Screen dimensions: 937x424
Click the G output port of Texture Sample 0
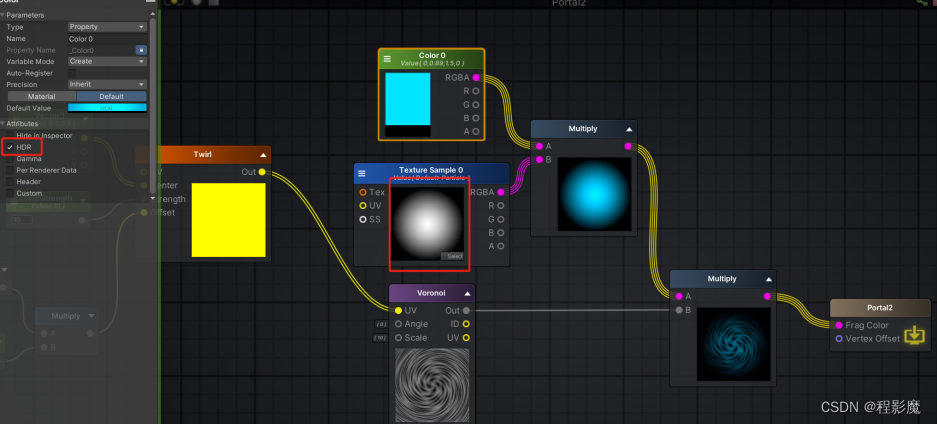501,219
